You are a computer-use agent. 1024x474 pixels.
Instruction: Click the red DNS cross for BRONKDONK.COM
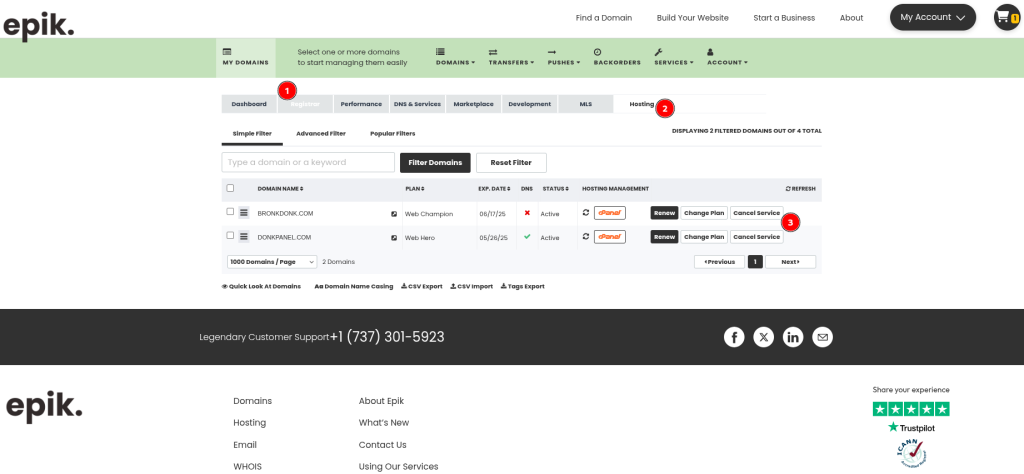[527, 213]
